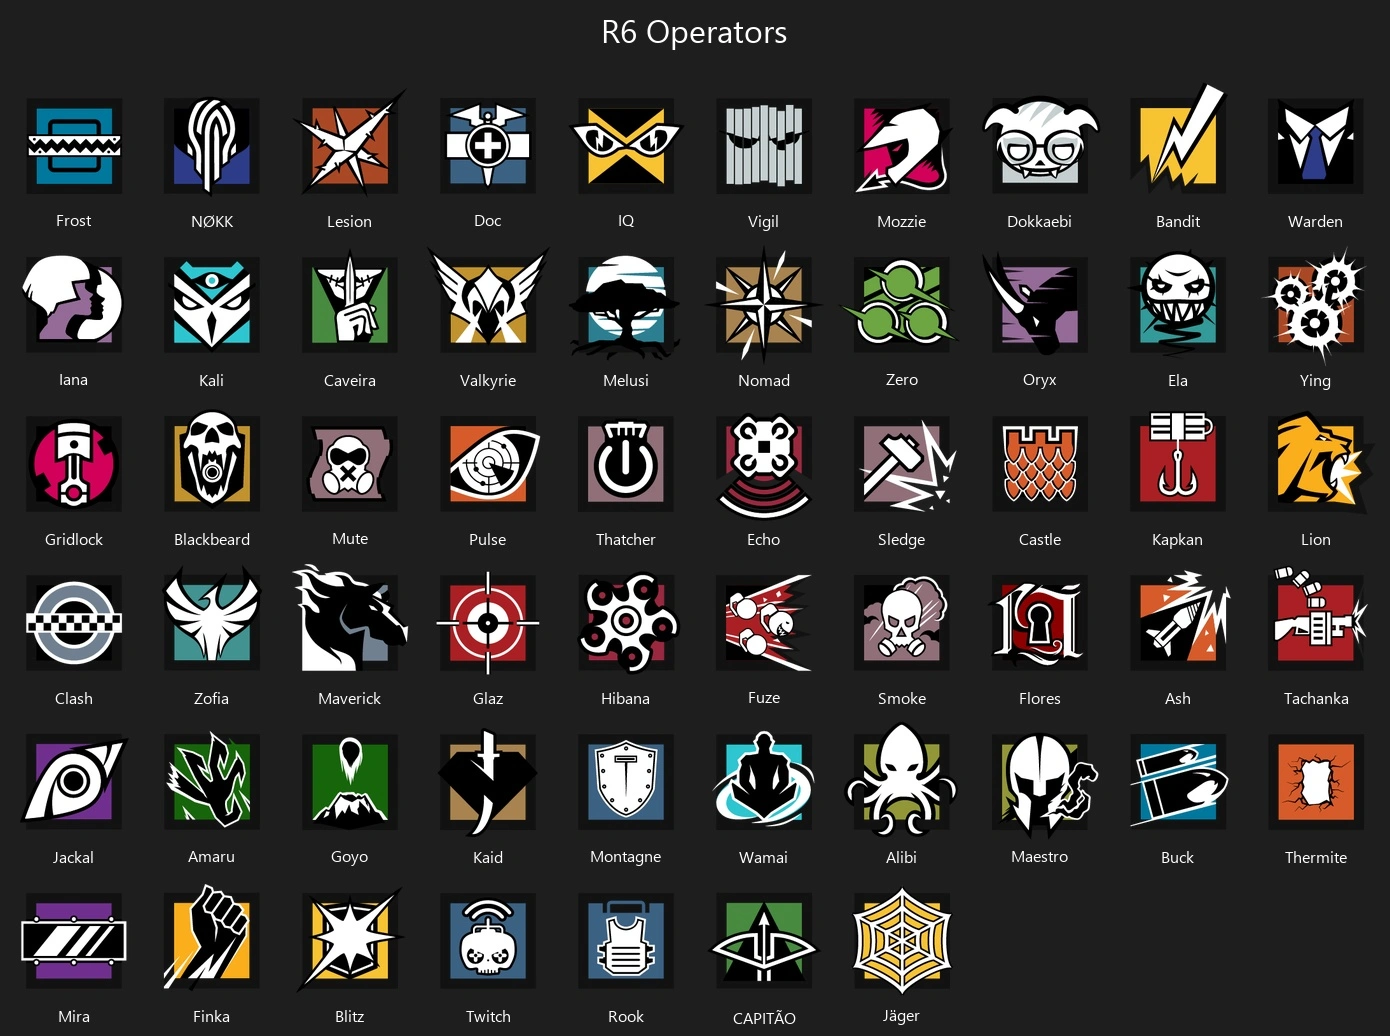Click the Smoke skull gas icon

pos(902,622)
